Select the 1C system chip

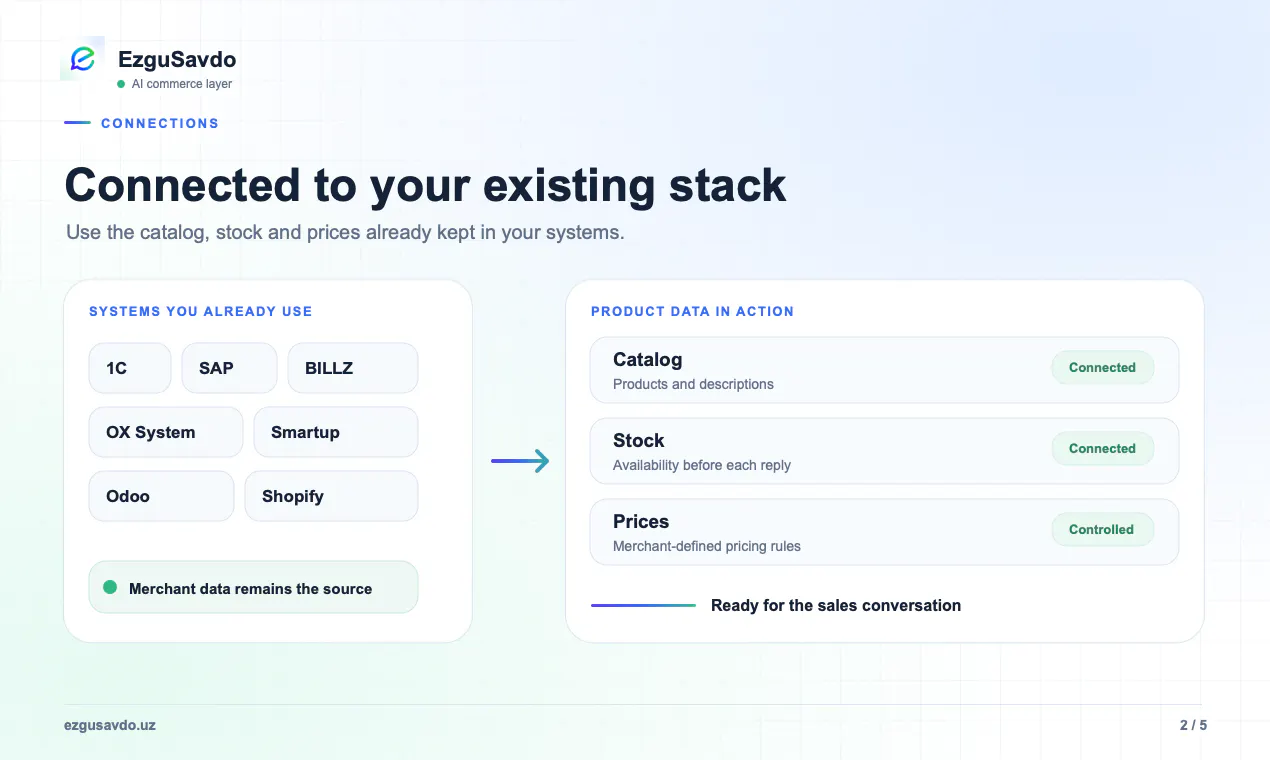[130, 368]
